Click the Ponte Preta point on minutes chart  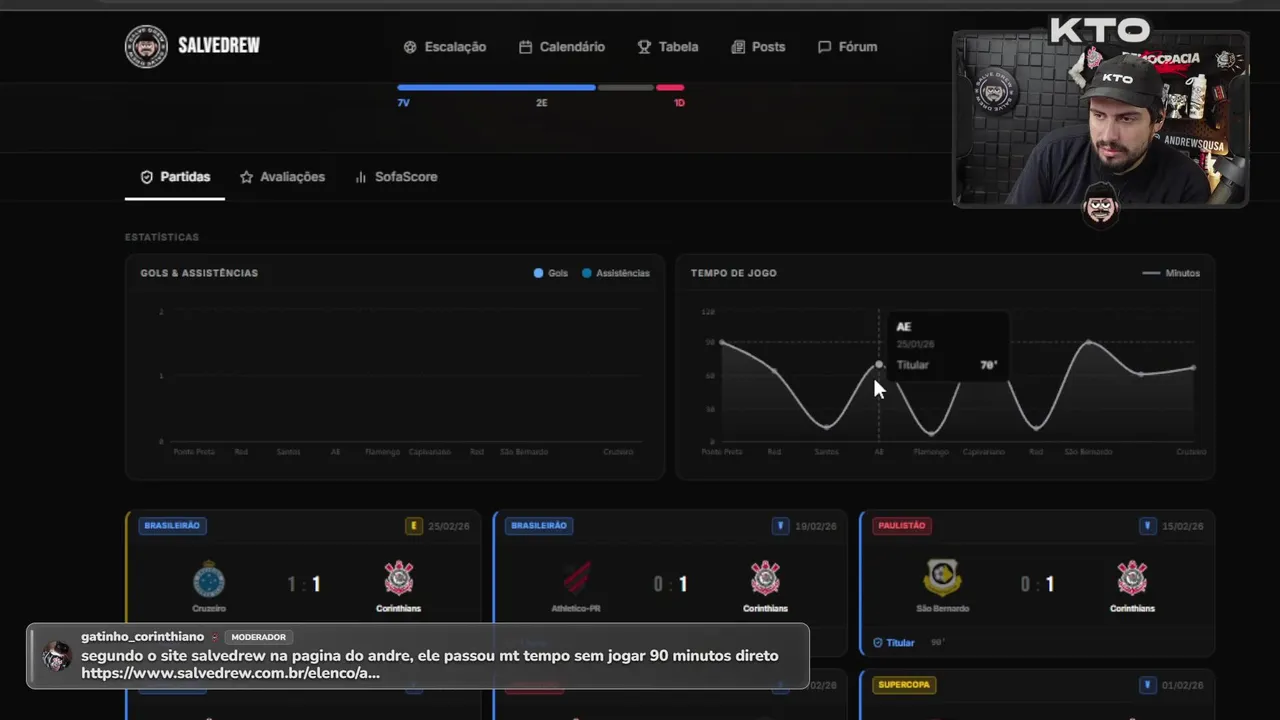click(722, 343)
